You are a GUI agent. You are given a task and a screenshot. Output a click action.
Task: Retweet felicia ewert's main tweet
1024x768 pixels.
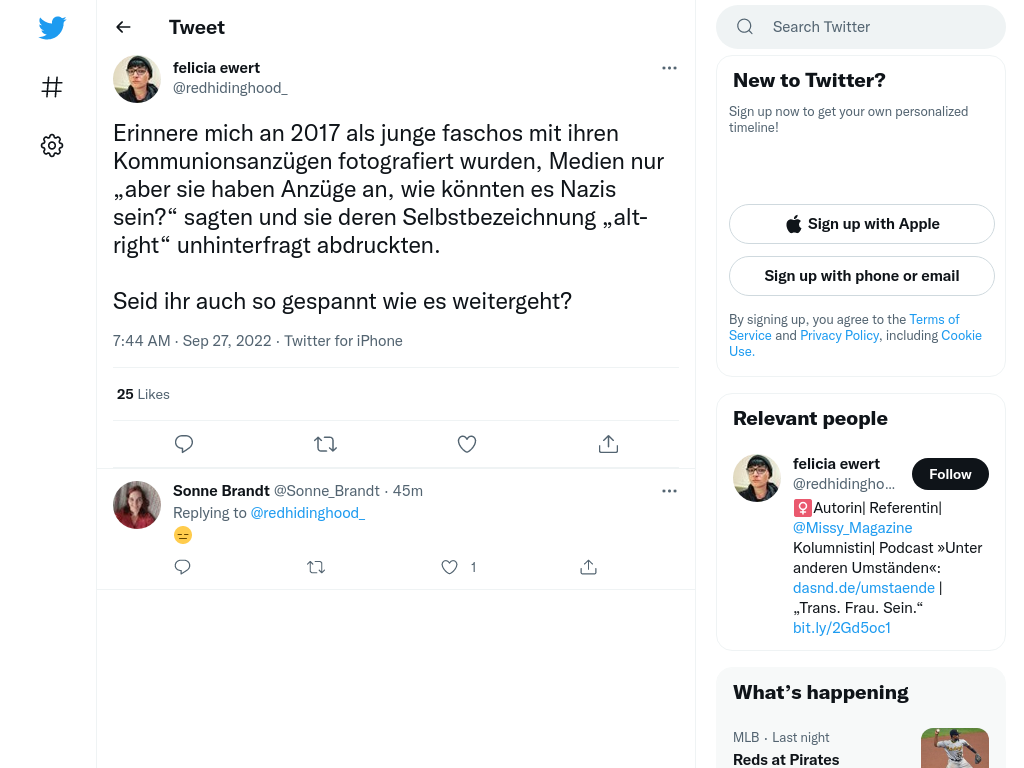tap(325, 444)
